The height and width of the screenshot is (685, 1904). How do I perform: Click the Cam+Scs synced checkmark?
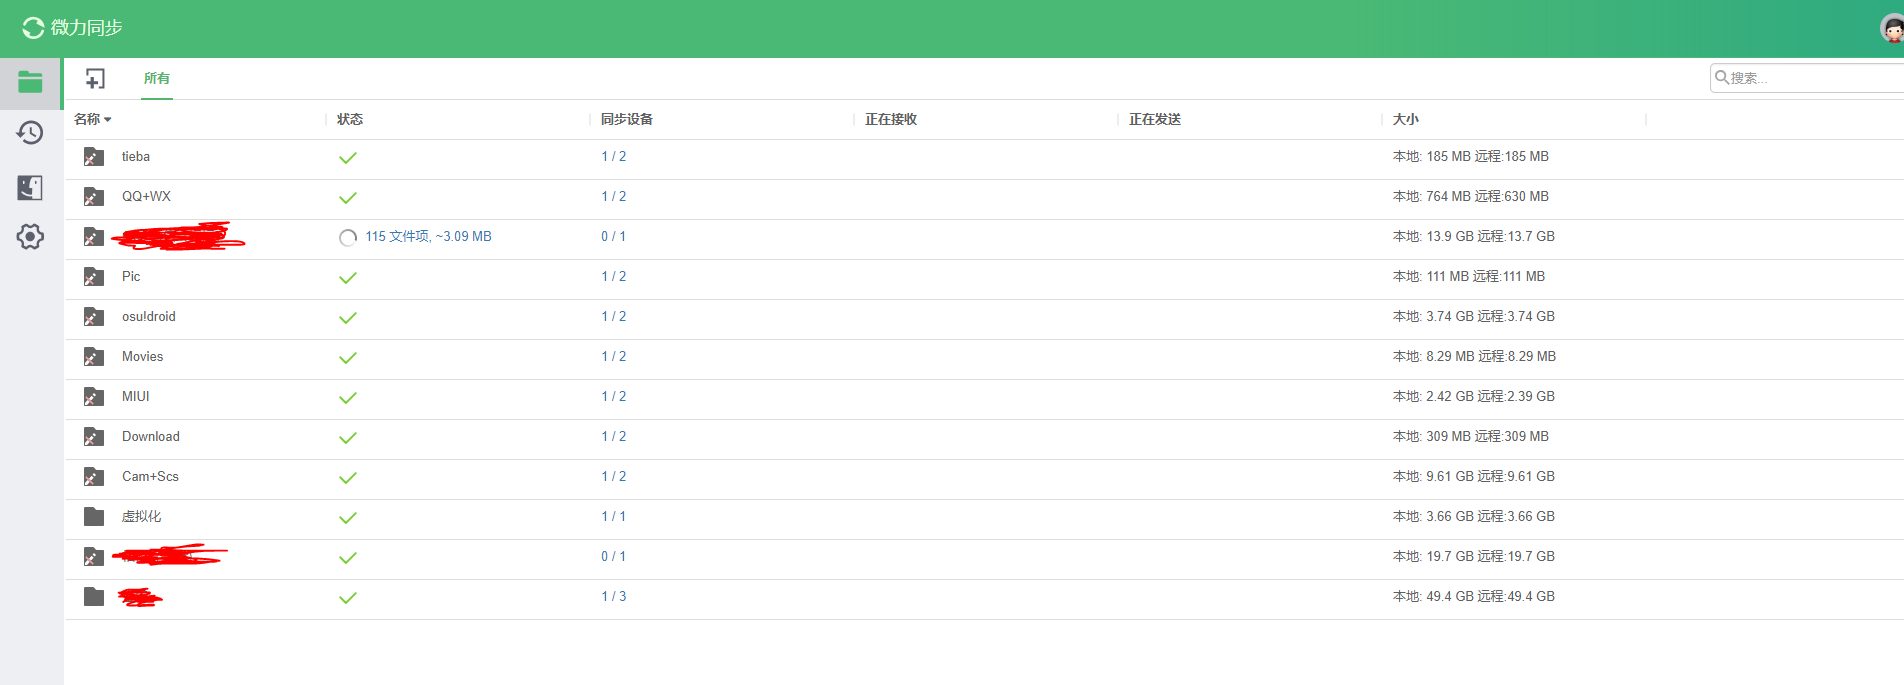tap(348, 478)
